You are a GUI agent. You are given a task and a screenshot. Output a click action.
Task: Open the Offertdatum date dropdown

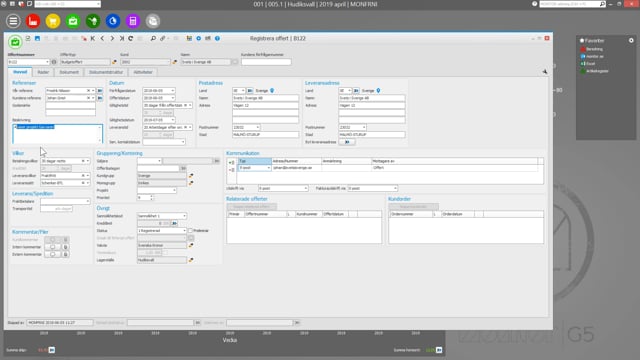[x=173, y=98]
